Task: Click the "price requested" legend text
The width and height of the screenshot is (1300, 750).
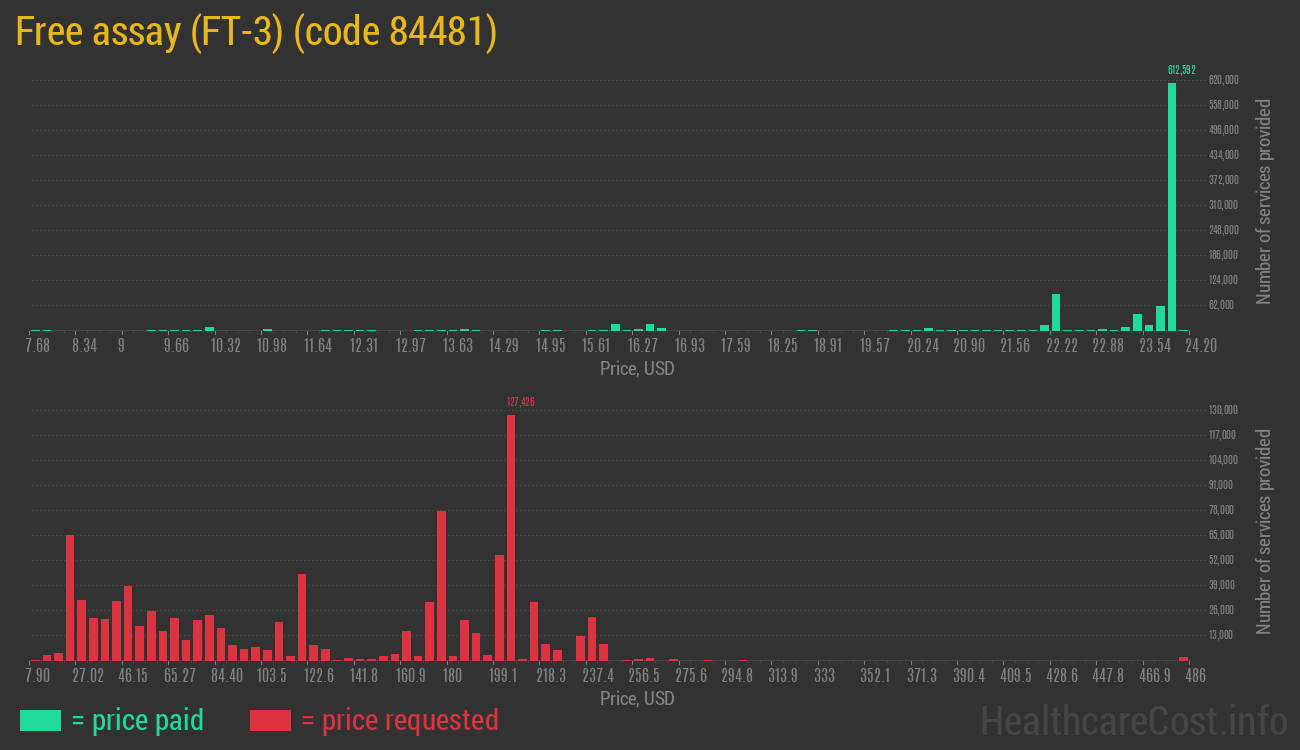Action: (x=399, y=720)
